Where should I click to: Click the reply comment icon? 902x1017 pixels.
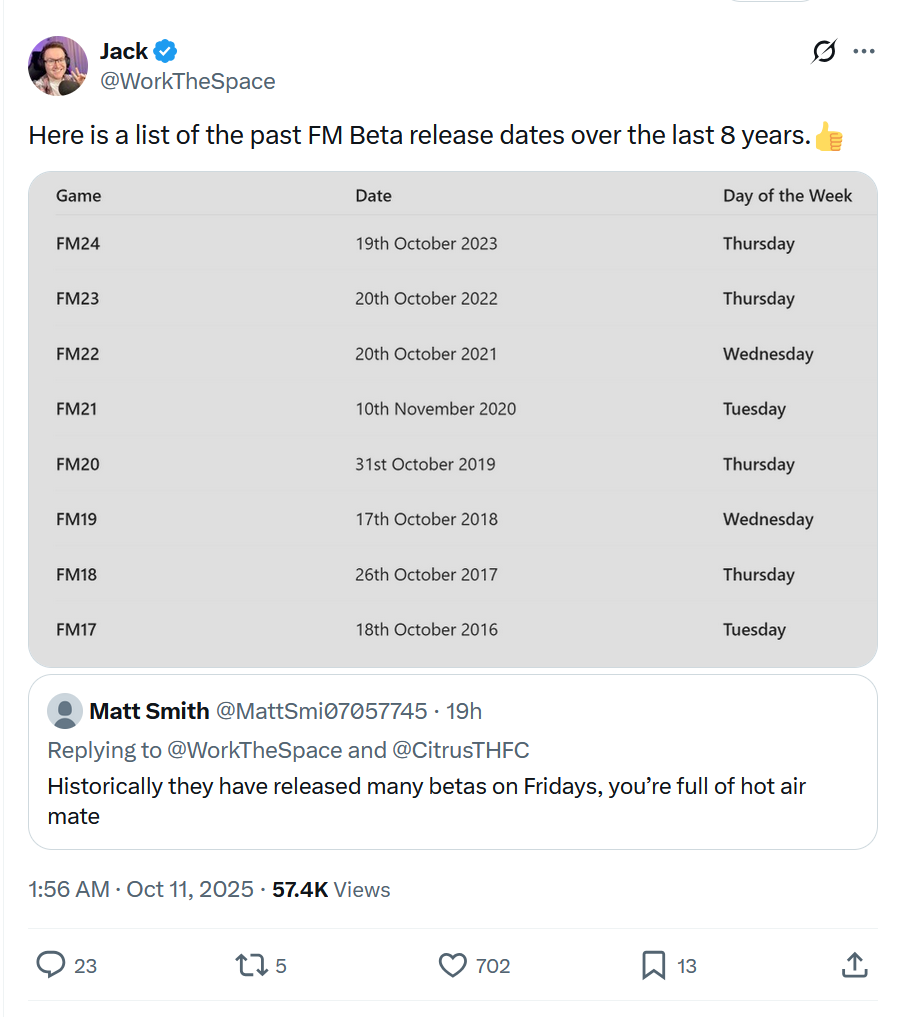coord(51,965)
